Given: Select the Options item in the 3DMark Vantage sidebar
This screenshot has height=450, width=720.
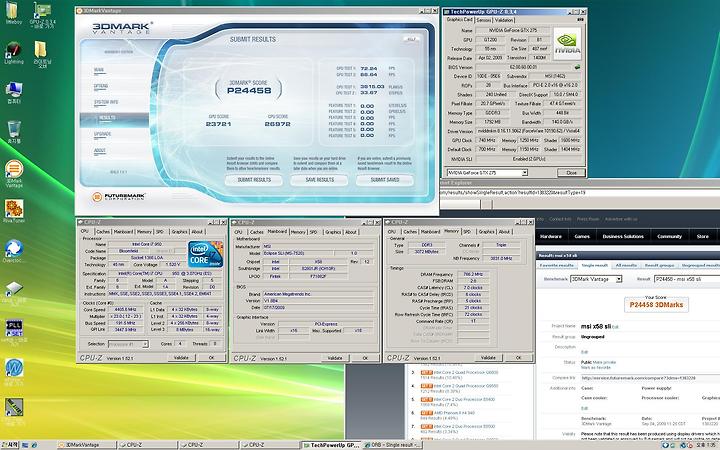Looking at the screenshot, I should pos(101,86).
